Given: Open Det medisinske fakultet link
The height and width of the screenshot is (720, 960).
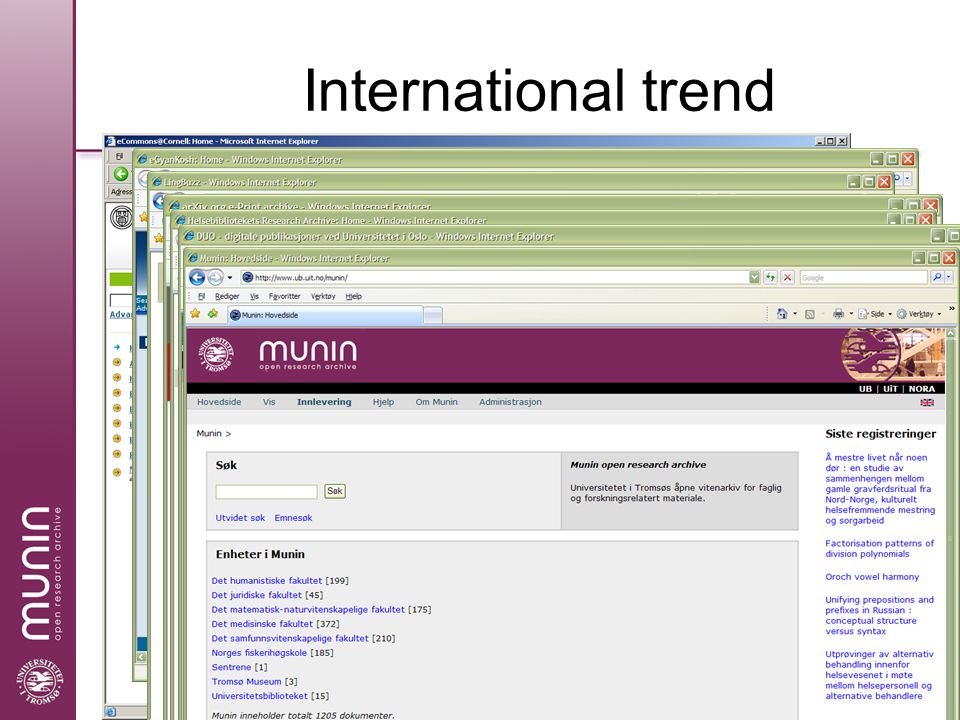Looking at the screenshot, I should click(262, 624).
